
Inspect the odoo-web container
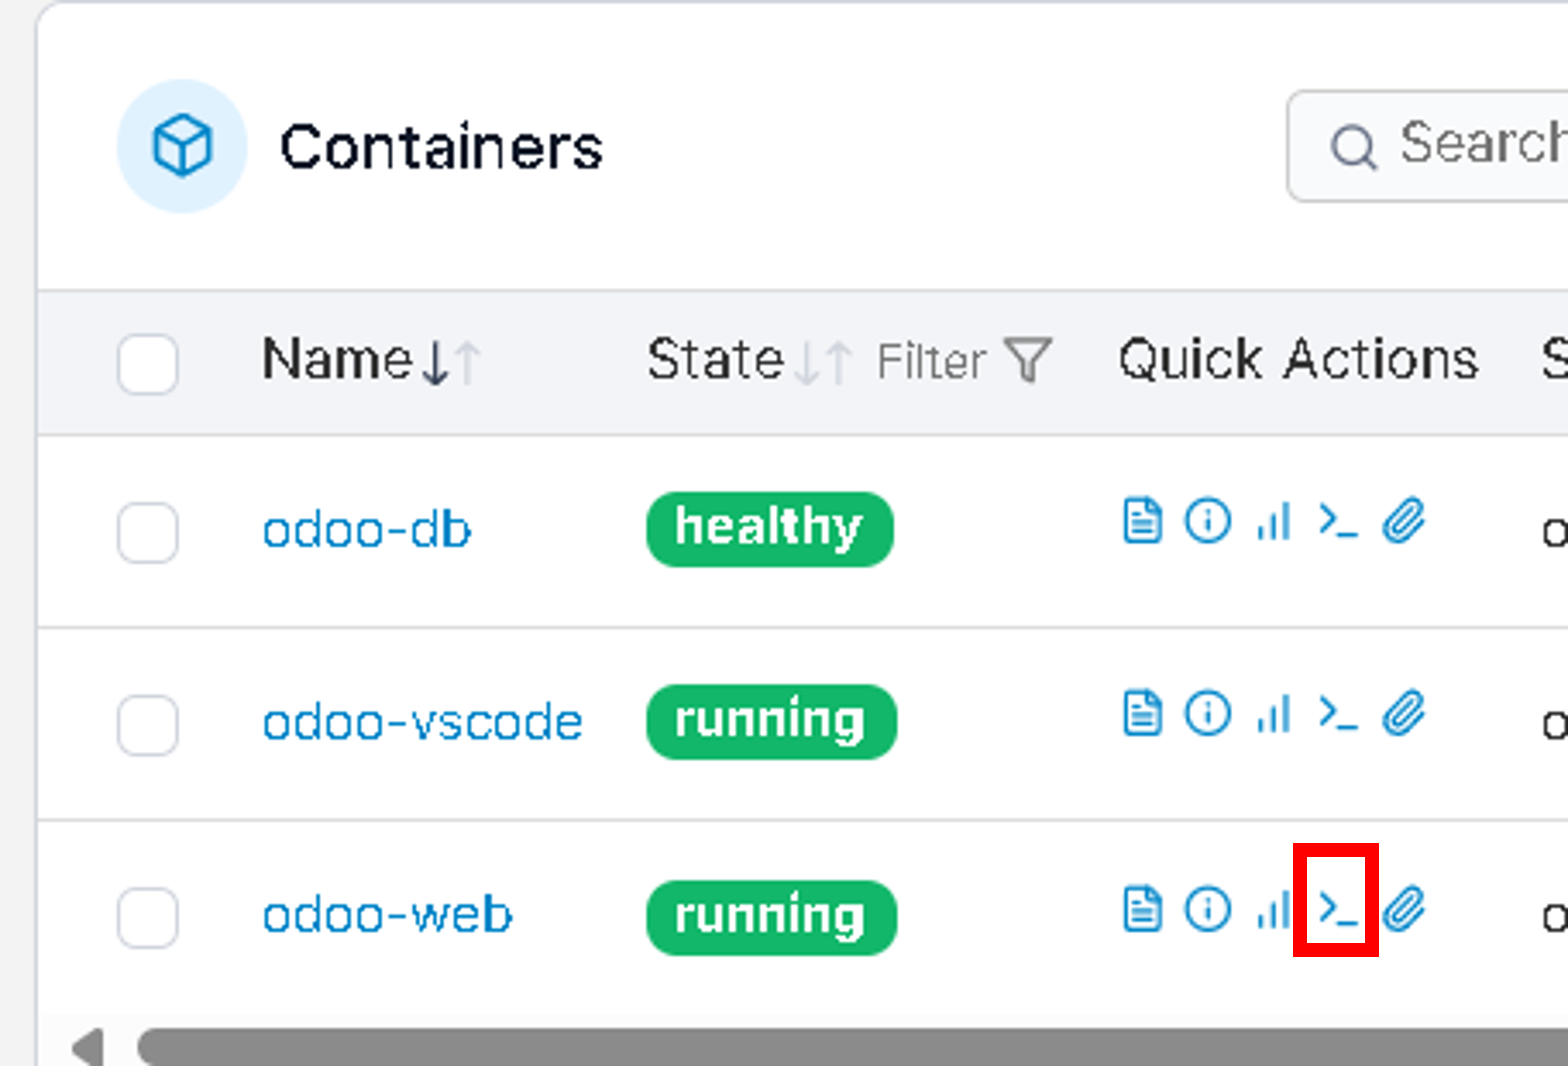click(x=1207, y=909)
